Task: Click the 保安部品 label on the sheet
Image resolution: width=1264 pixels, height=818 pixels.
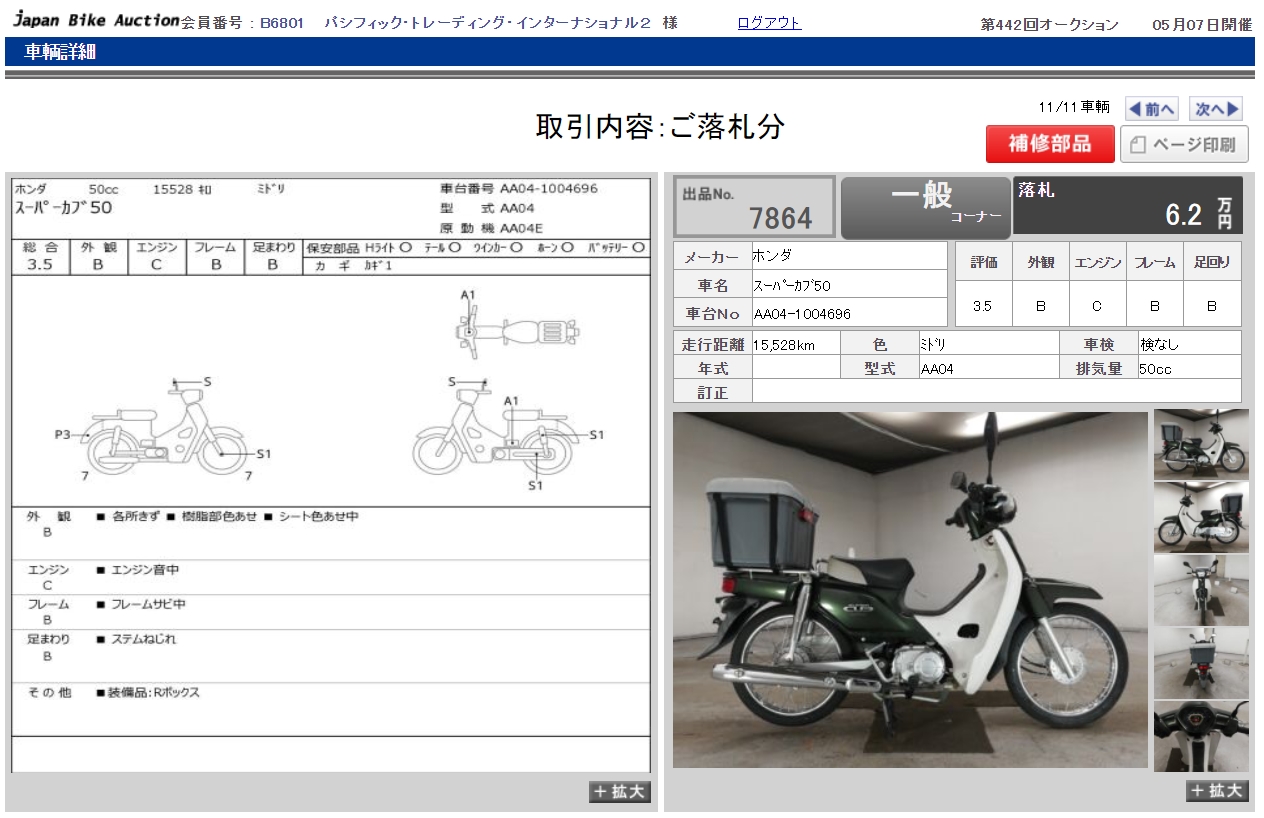Action: pyautogui.click(x=333, y=247)
